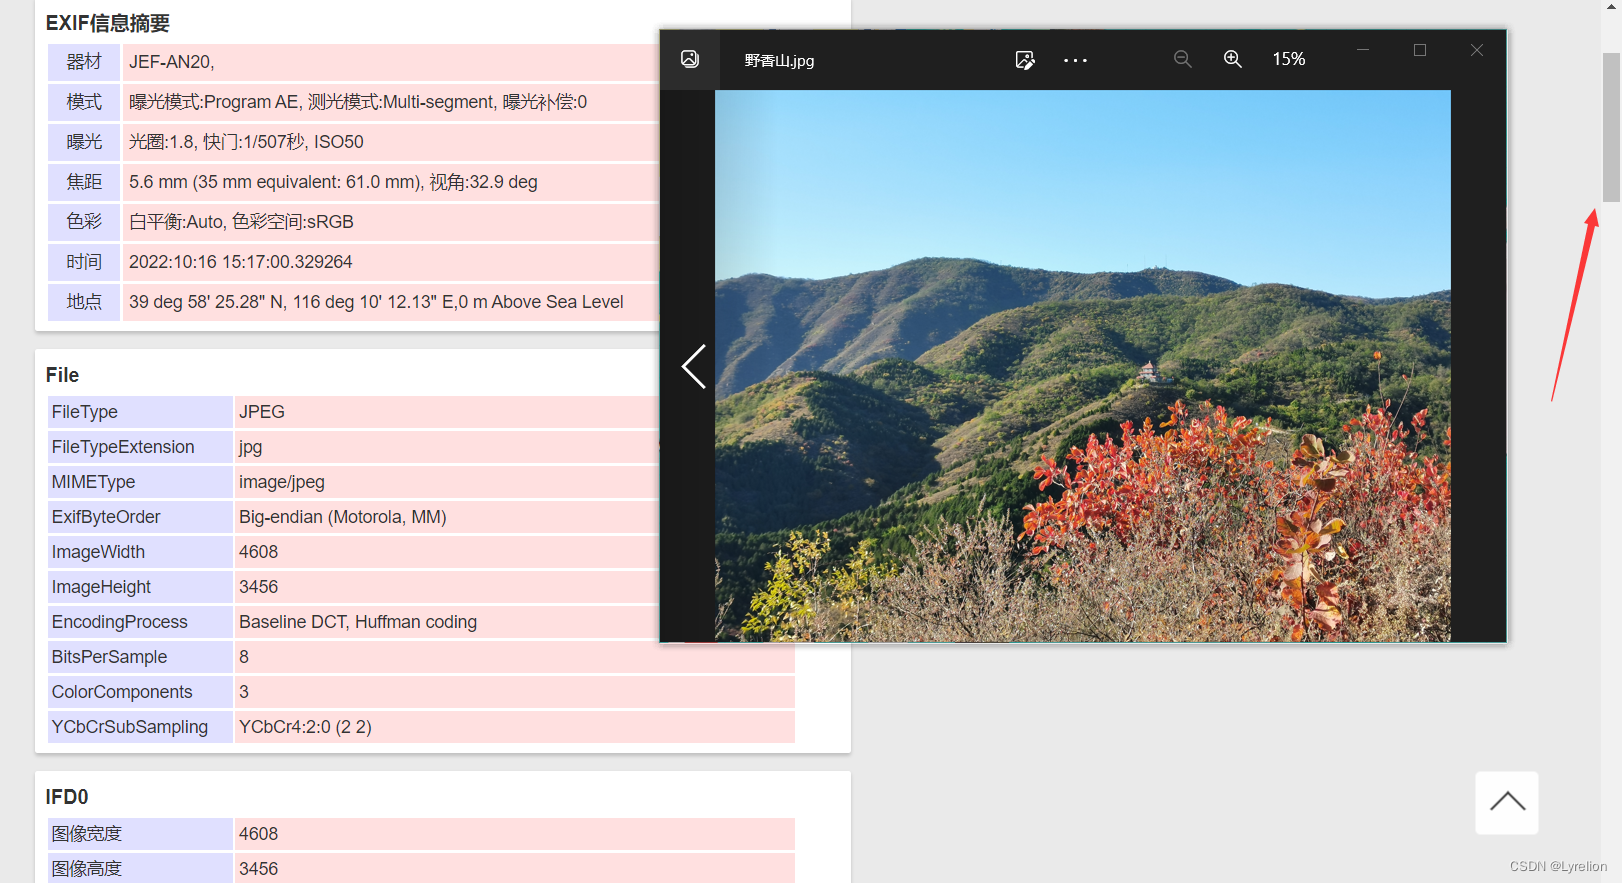Select the JPEG file type value
Screen dimensions: 1622x883
coord(262,412)
